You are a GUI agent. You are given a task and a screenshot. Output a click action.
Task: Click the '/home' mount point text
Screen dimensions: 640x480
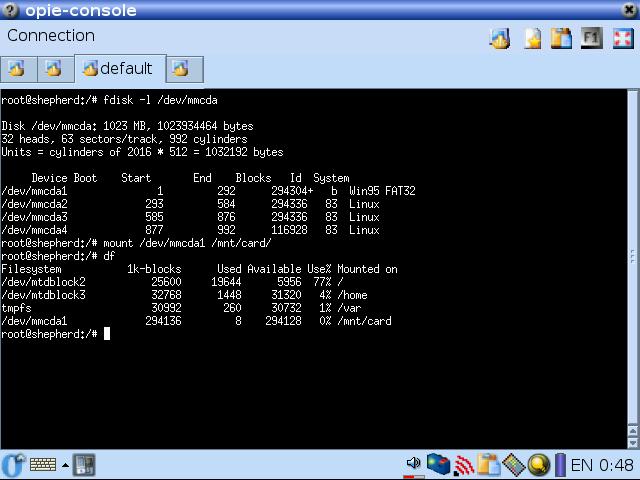[x=352, y=295]
